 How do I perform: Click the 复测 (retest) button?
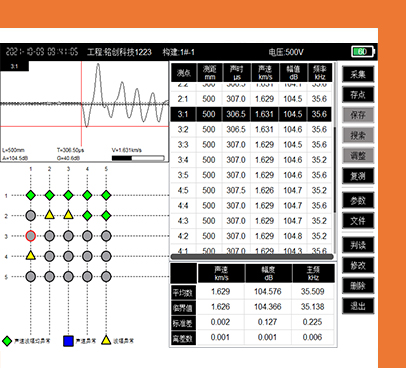click(x=358, y=176)
